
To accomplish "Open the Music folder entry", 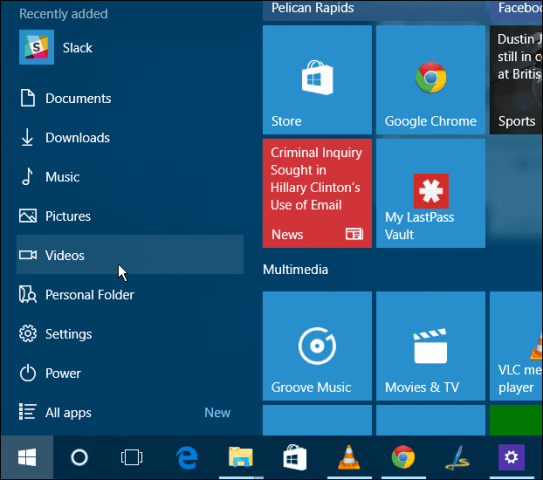I will [x=130, y=177].
